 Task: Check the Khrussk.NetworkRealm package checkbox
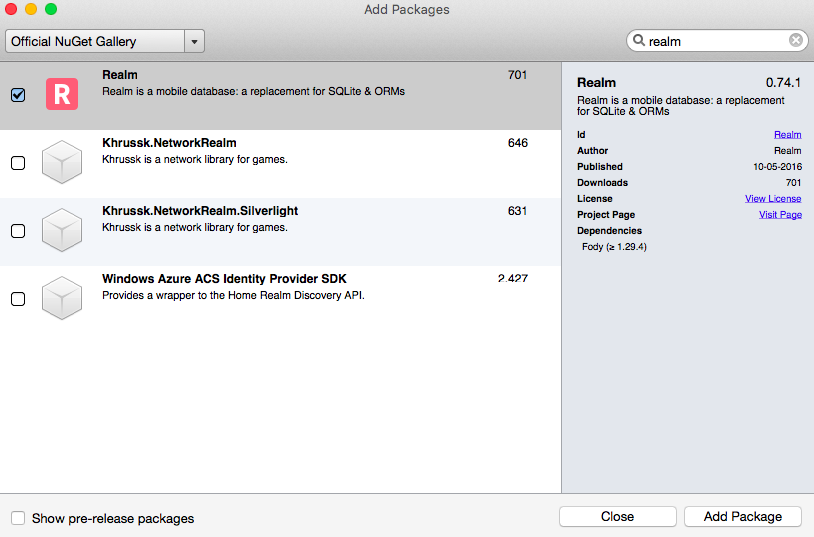click(x=18, y=163)
